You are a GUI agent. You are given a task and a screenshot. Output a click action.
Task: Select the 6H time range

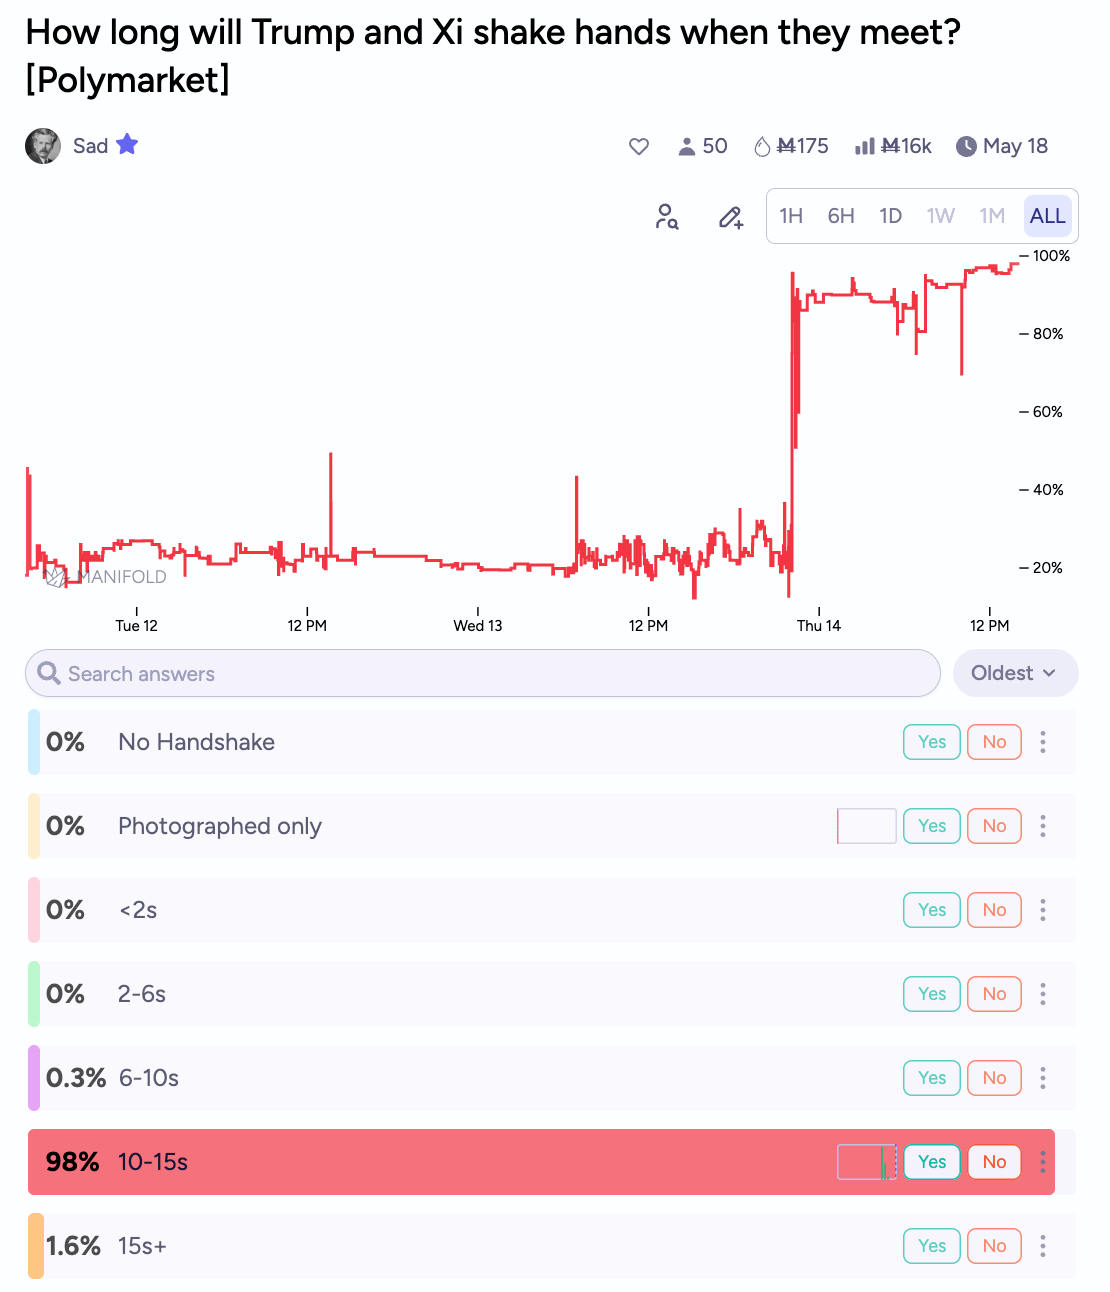pyautogui.click(x=841, y=216)
